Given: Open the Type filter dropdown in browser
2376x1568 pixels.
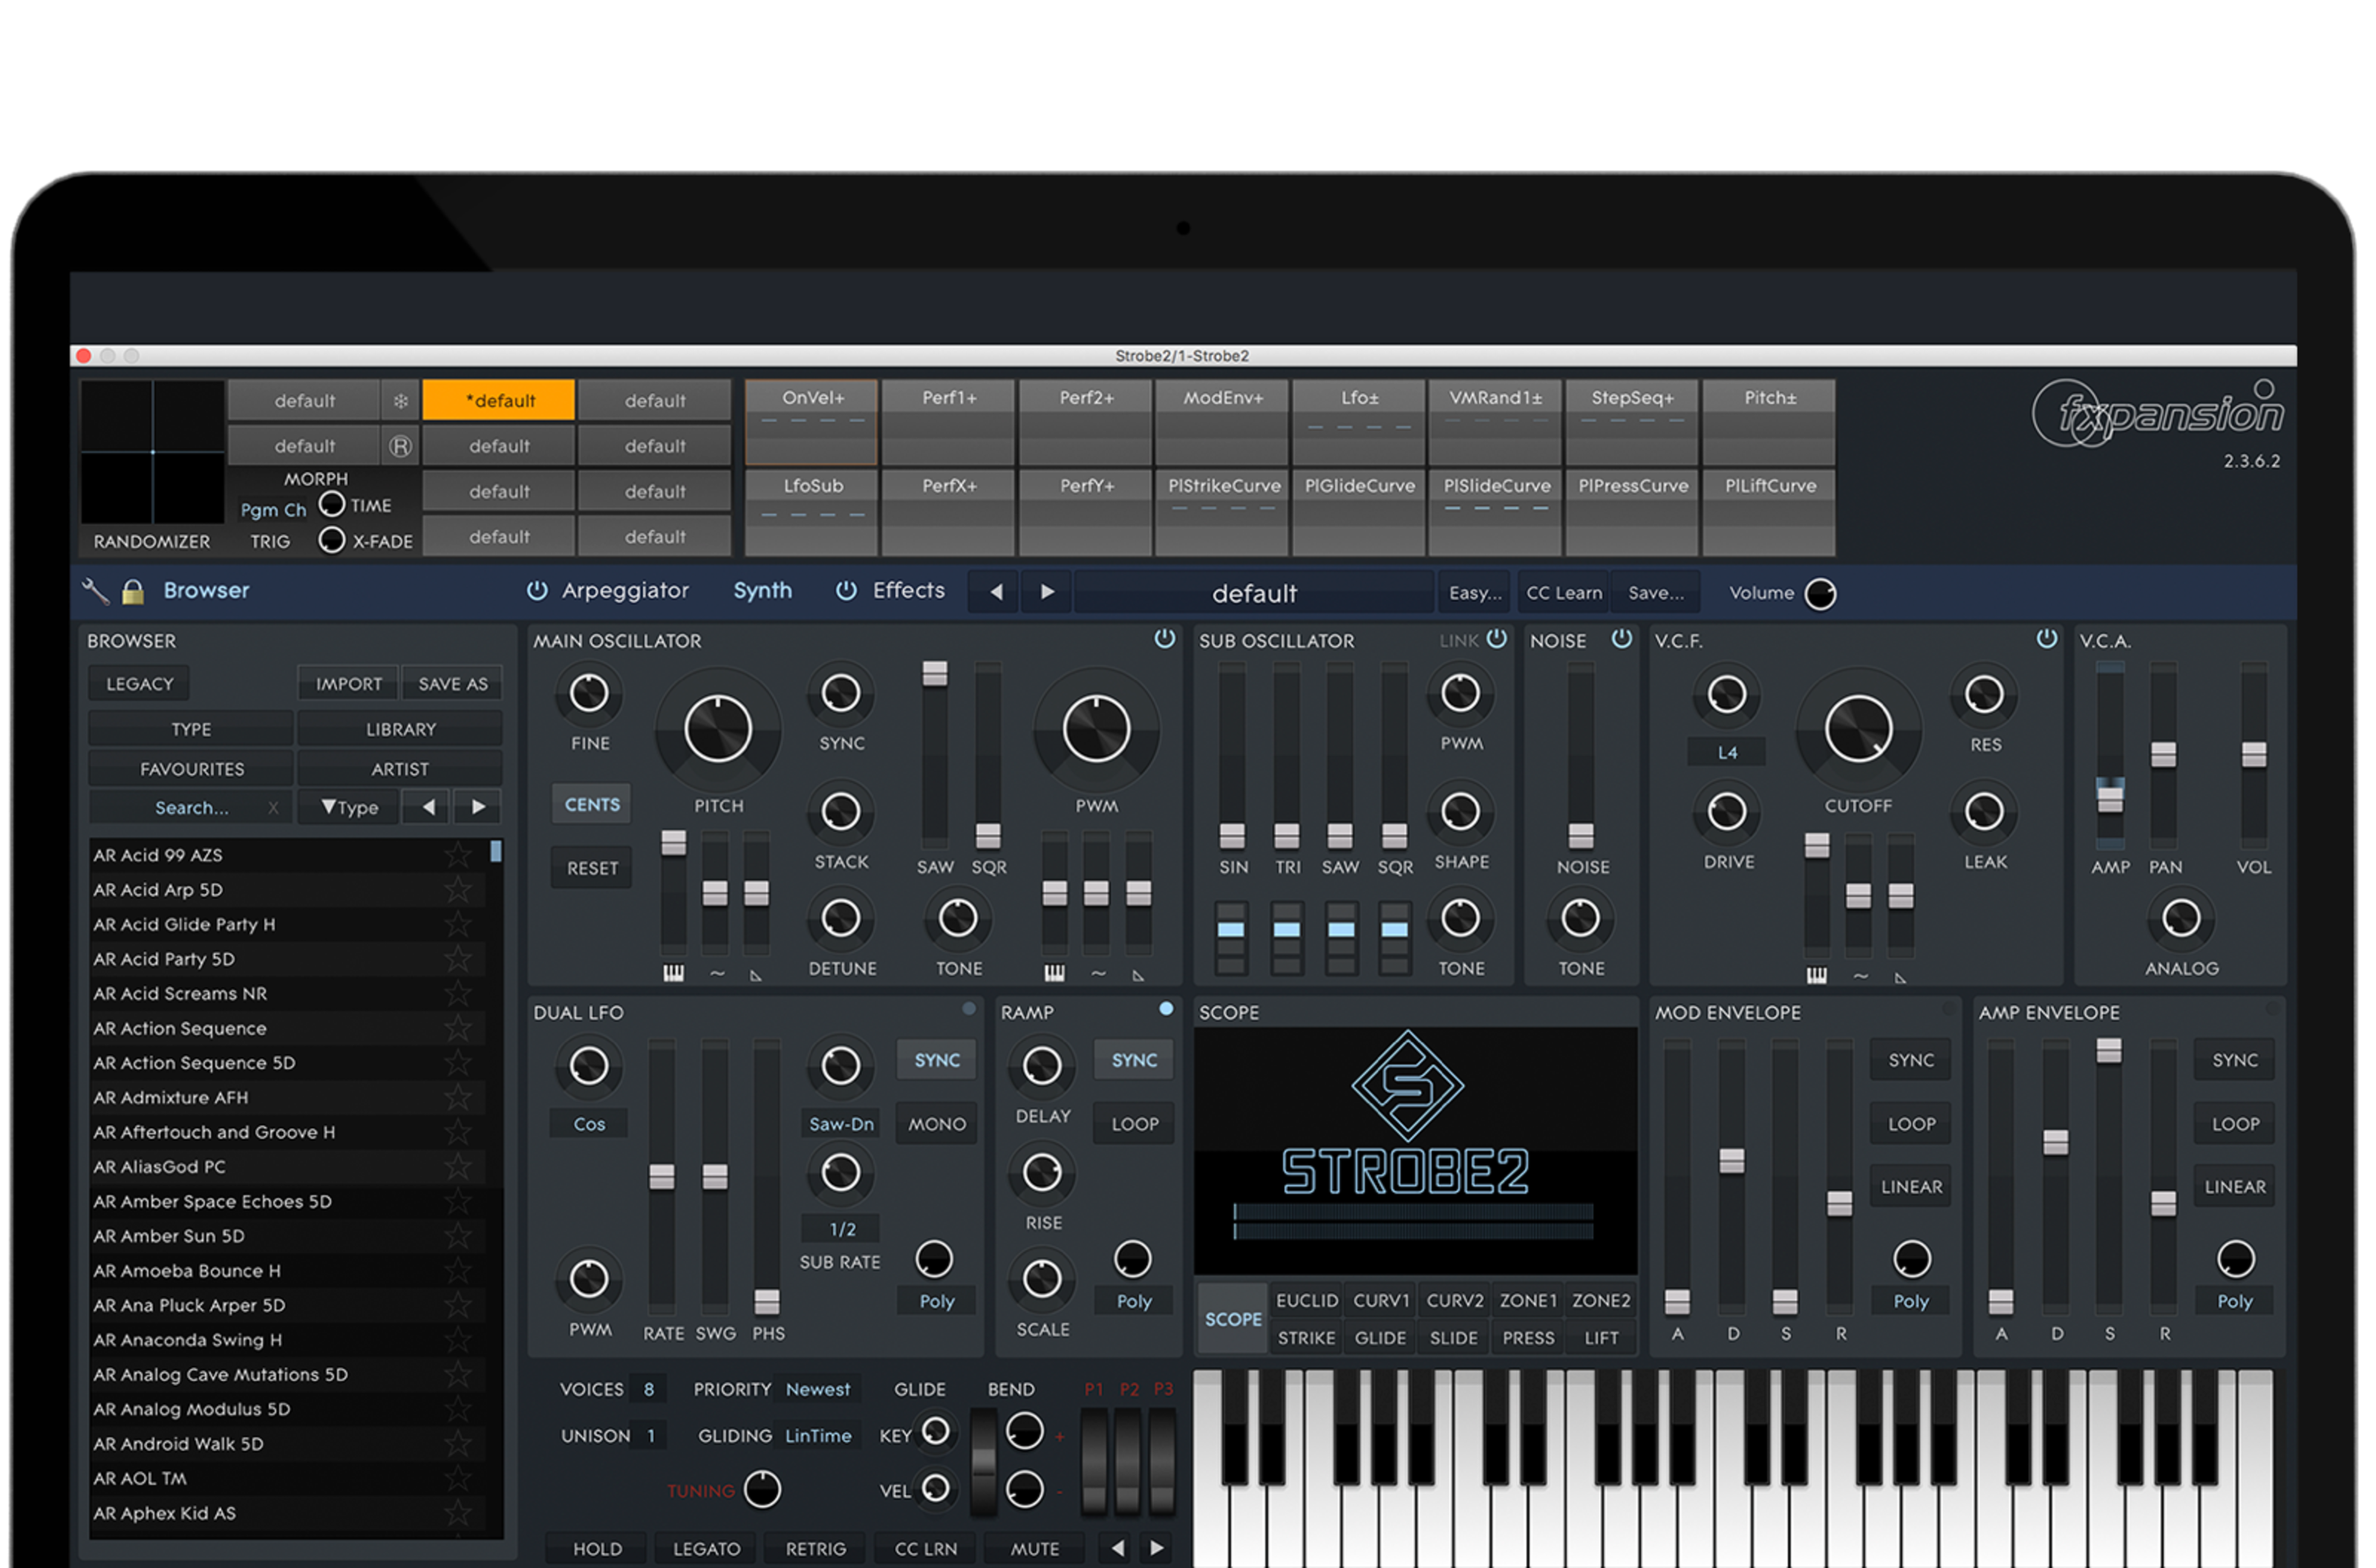Looking at the screenshot, I should coord(349,807).
